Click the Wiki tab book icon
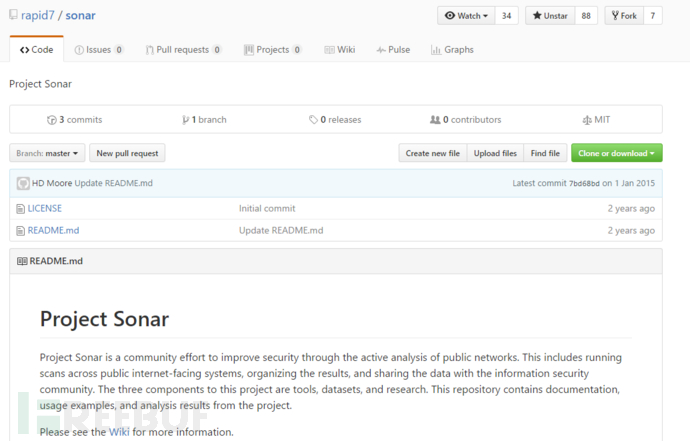Image resolution: width=690 pixels, height=441 pixels. click(329, 50)
